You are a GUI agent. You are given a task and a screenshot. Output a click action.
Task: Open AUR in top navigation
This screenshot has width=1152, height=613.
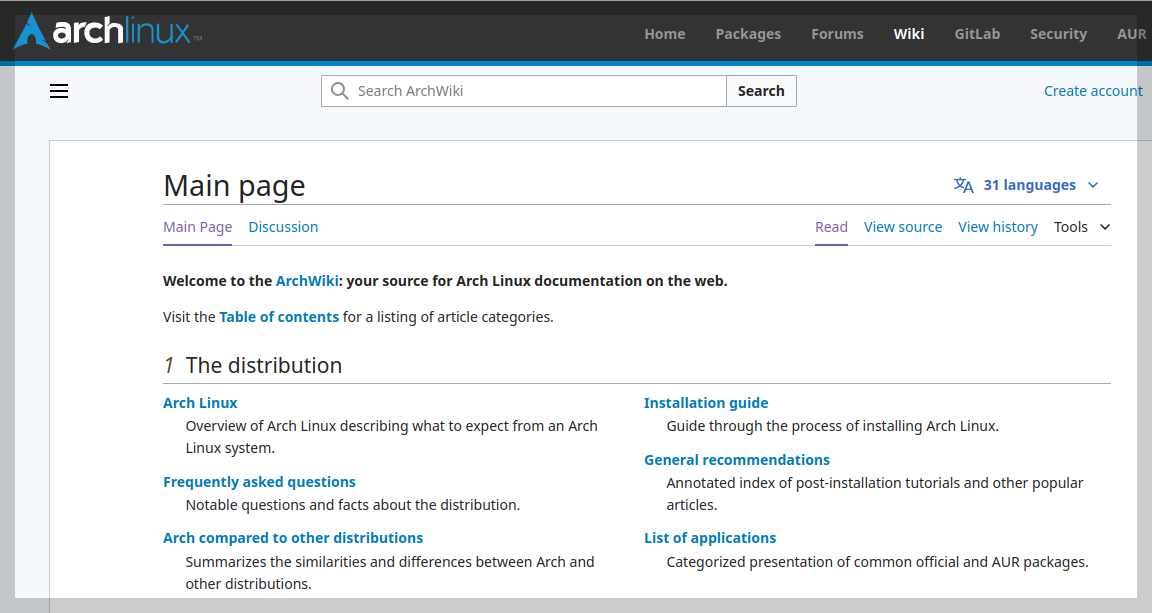pos(1131,34)
